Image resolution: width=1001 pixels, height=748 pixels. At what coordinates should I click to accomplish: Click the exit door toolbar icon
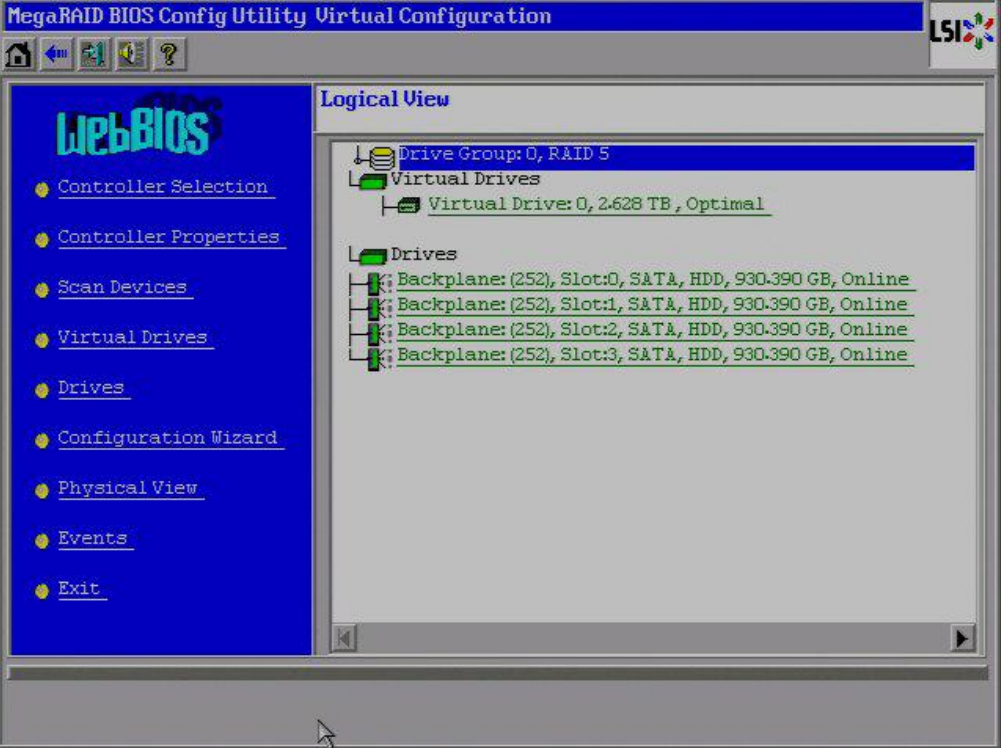point(93,54)
